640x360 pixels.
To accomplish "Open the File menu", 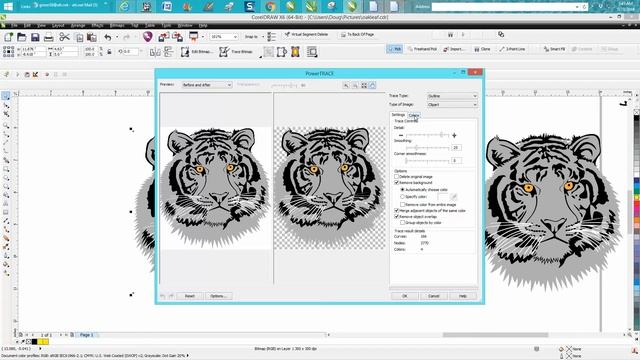I will pos(14,25).
